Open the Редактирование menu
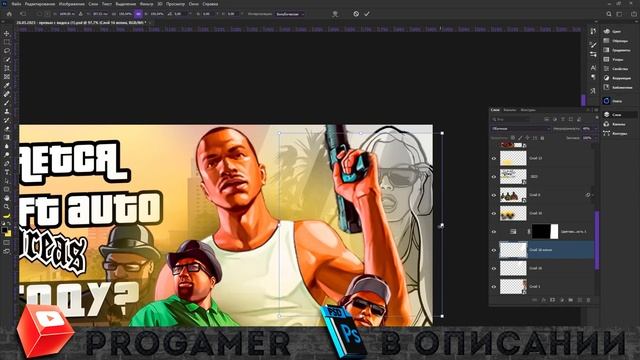Image resolution: width=640 pixels, height=360 pixels. pyautogui.click(x=40, y=4)
